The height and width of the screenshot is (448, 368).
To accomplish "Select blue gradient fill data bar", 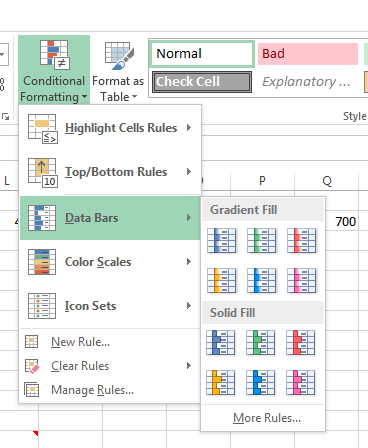I will pyautogui.click(x=221, y=241).
